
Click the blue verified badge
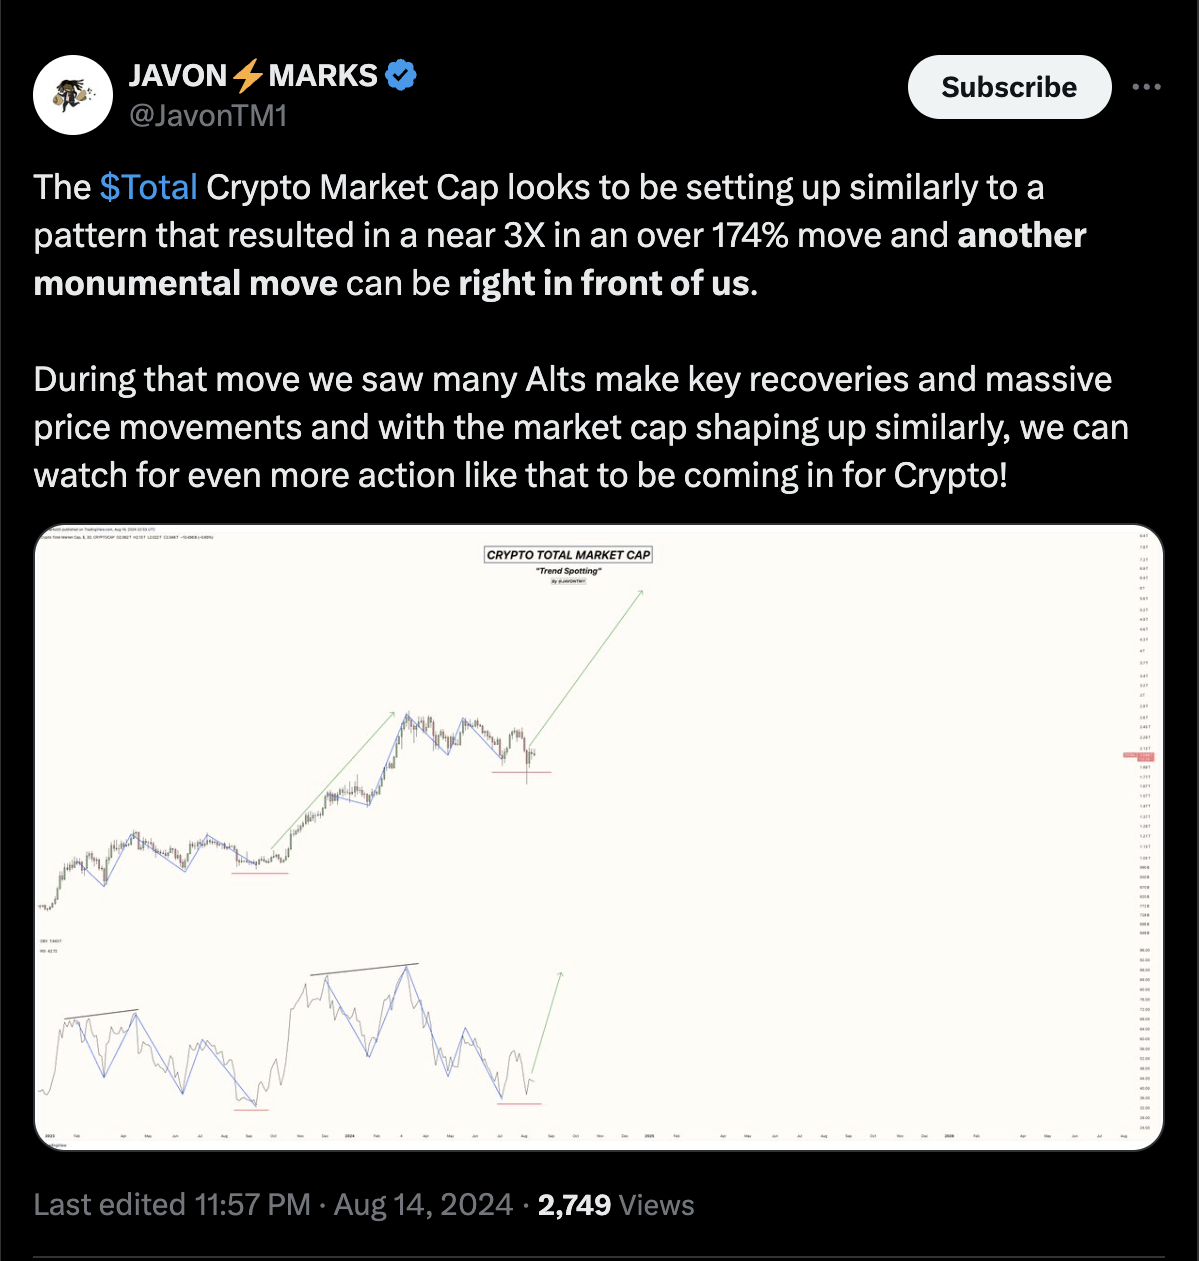(401, 75)
